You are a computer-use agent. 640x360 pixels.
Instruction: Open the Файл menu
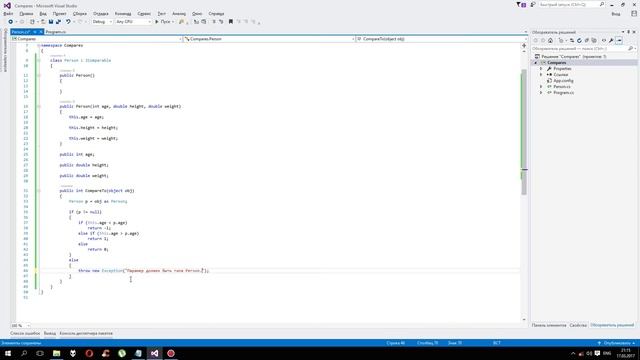click(8, 13)
